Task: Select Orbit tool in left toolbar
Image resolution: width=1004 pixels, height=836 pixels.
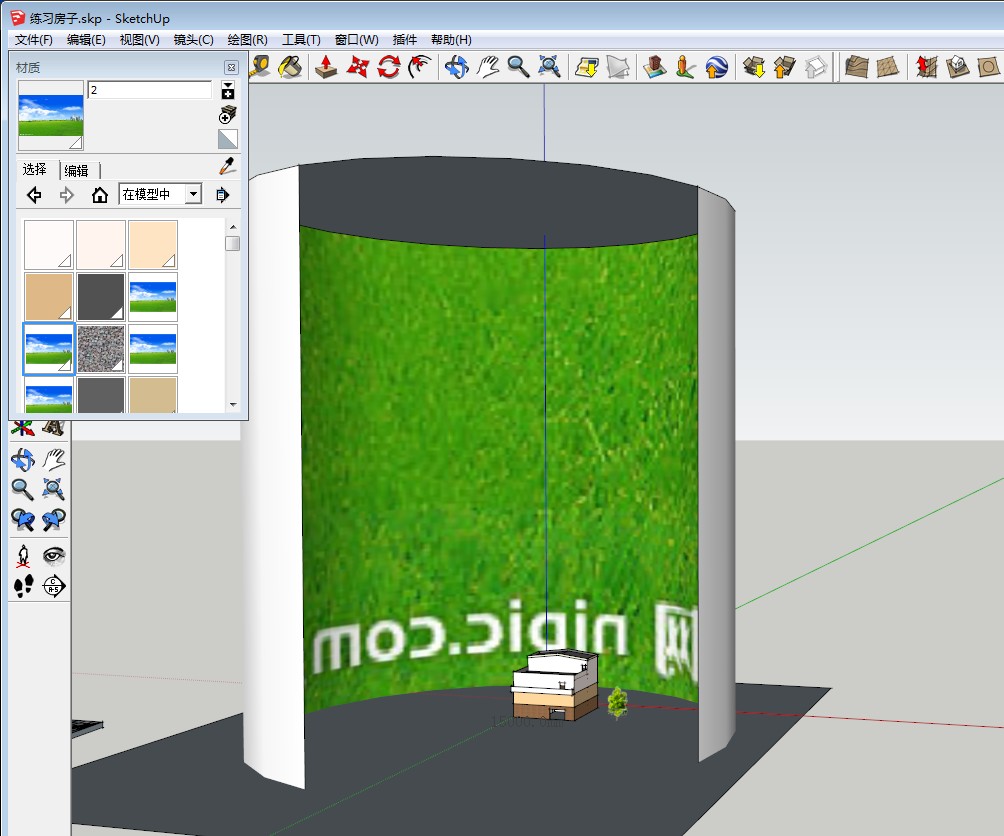Action: click(23, 459)
